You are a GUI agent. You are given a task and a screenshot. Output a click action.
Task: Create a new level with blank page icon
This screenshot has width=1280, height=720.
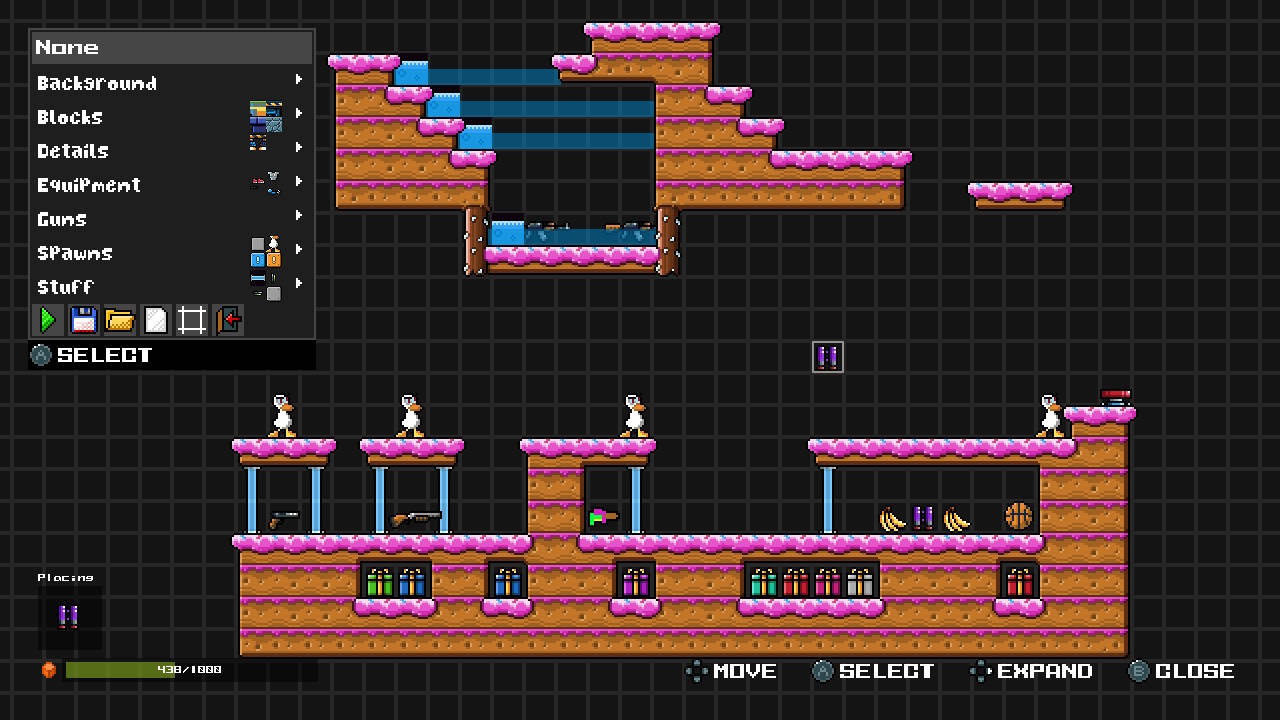[x=155, y=320]
